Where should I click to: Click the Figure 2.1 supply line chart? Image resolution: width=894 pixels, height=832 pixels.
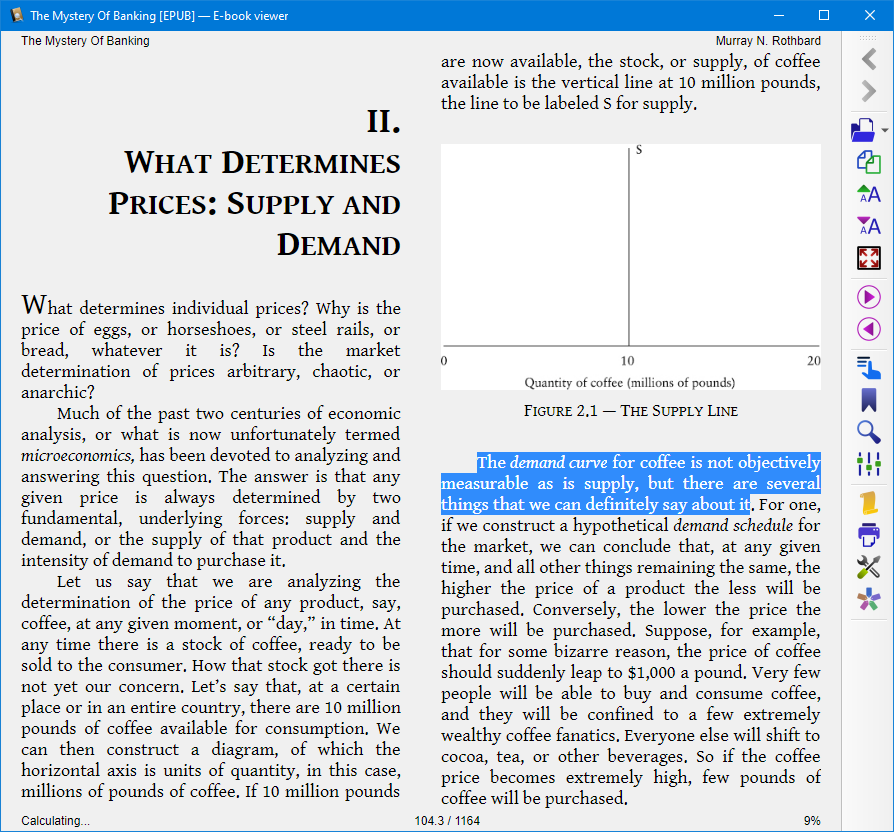(631, 267)
